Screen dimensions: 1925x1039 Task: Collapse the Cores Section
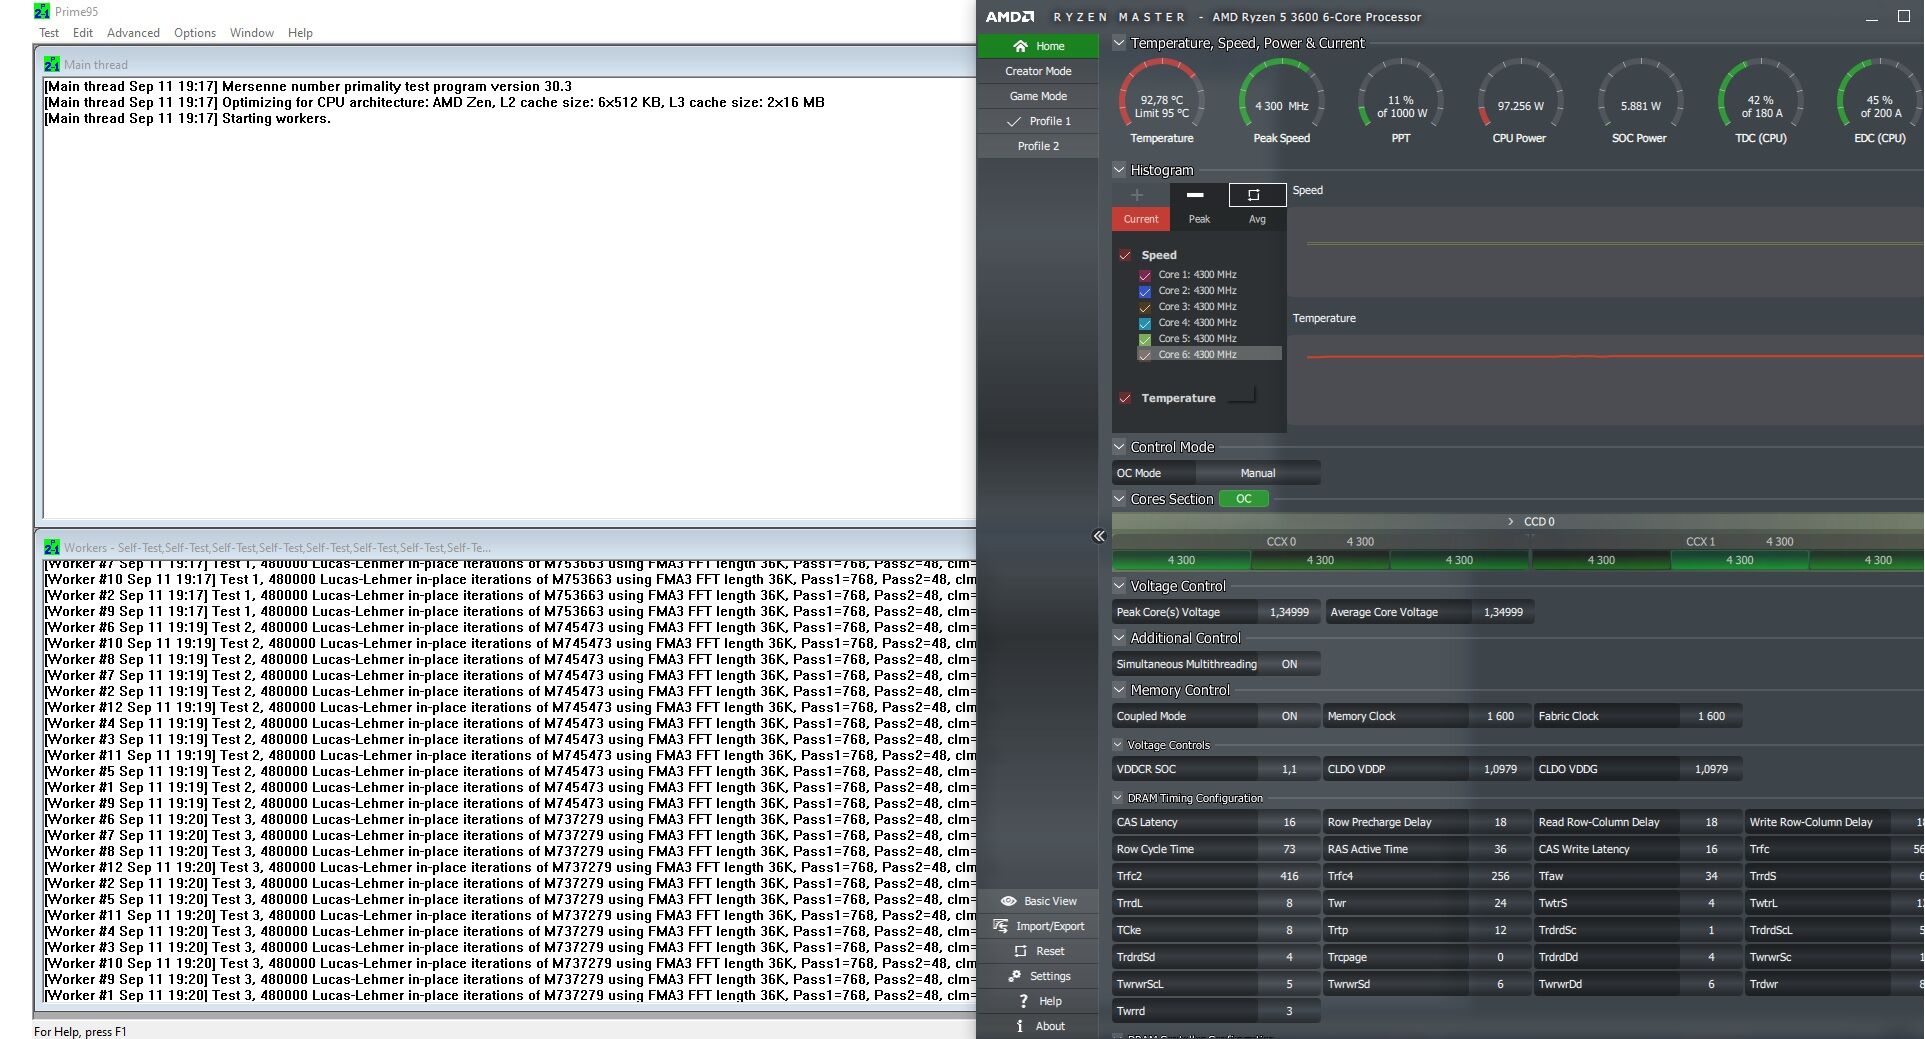point(1119,499)
